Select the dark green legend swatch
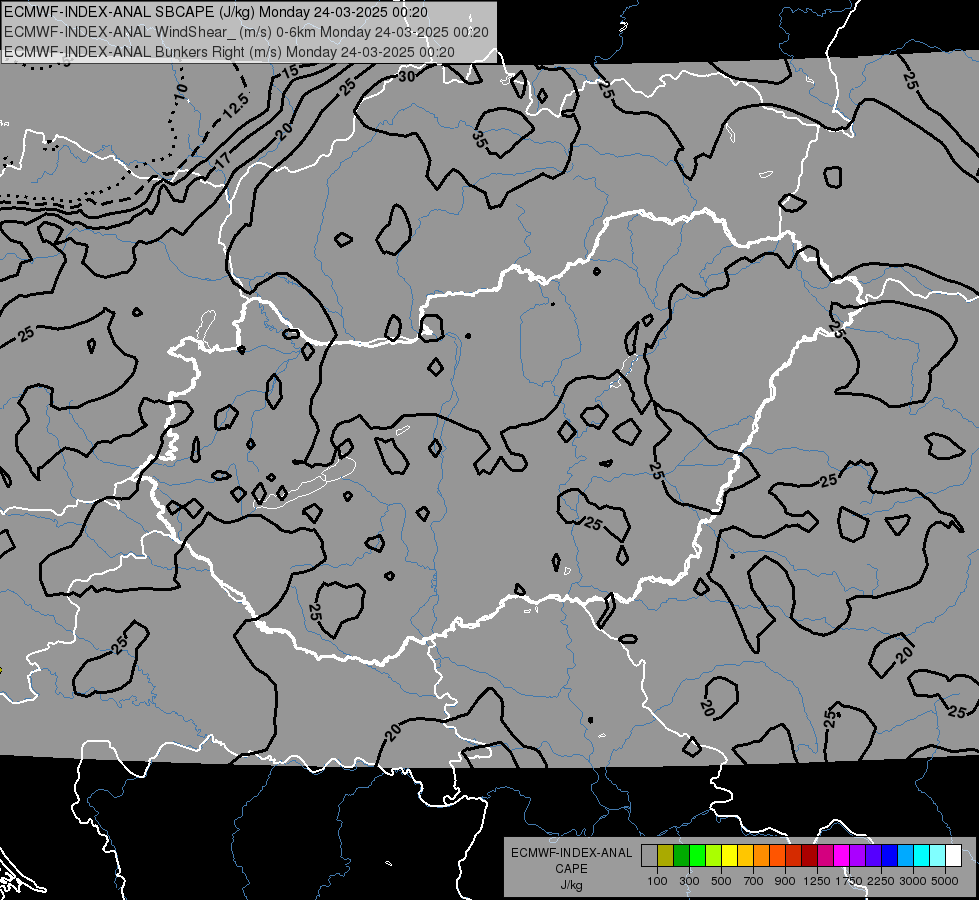The image size is (979, 900). point(682,855)
